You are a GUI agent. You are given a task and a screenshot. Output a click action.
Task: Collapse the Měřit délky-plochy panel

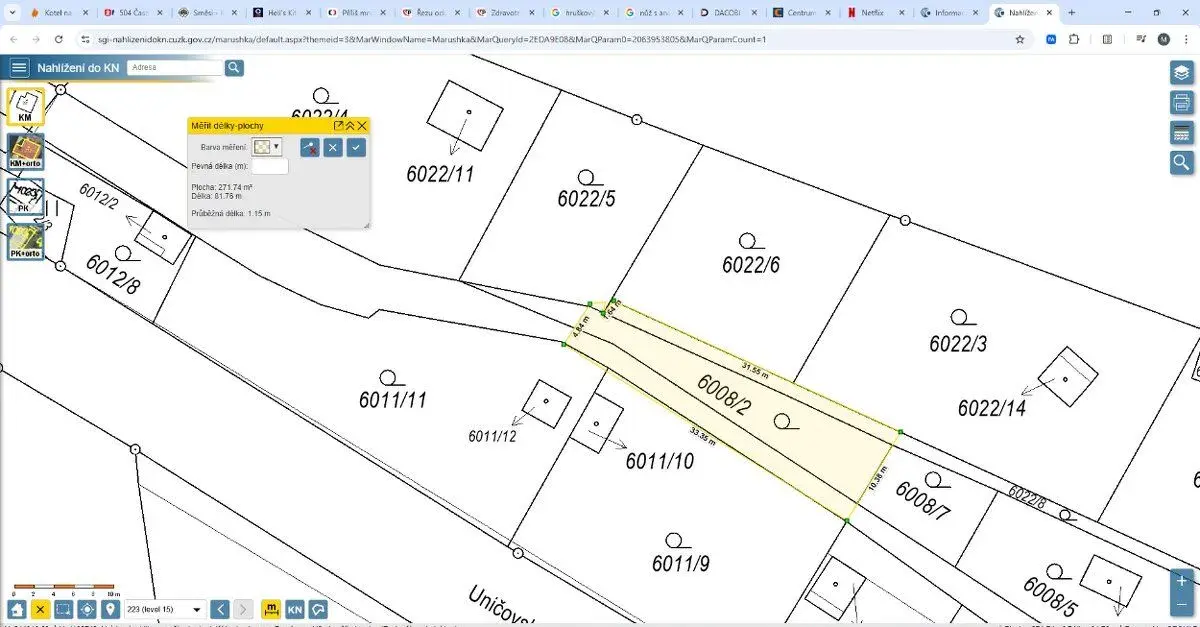(350, 125)
